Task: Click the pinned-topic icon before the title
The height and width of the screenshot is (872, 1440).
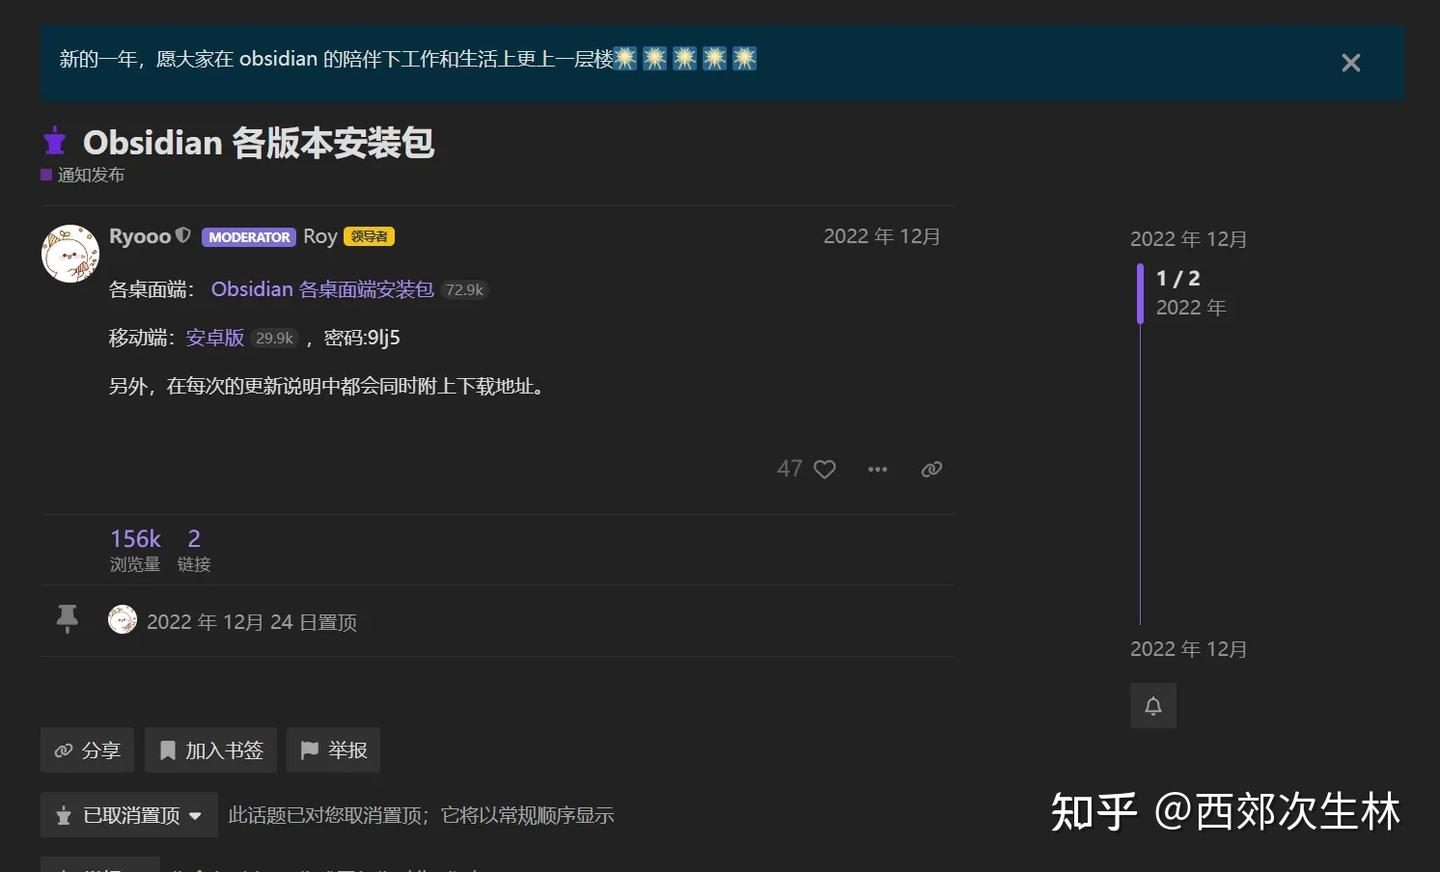Action: (53, 142)
